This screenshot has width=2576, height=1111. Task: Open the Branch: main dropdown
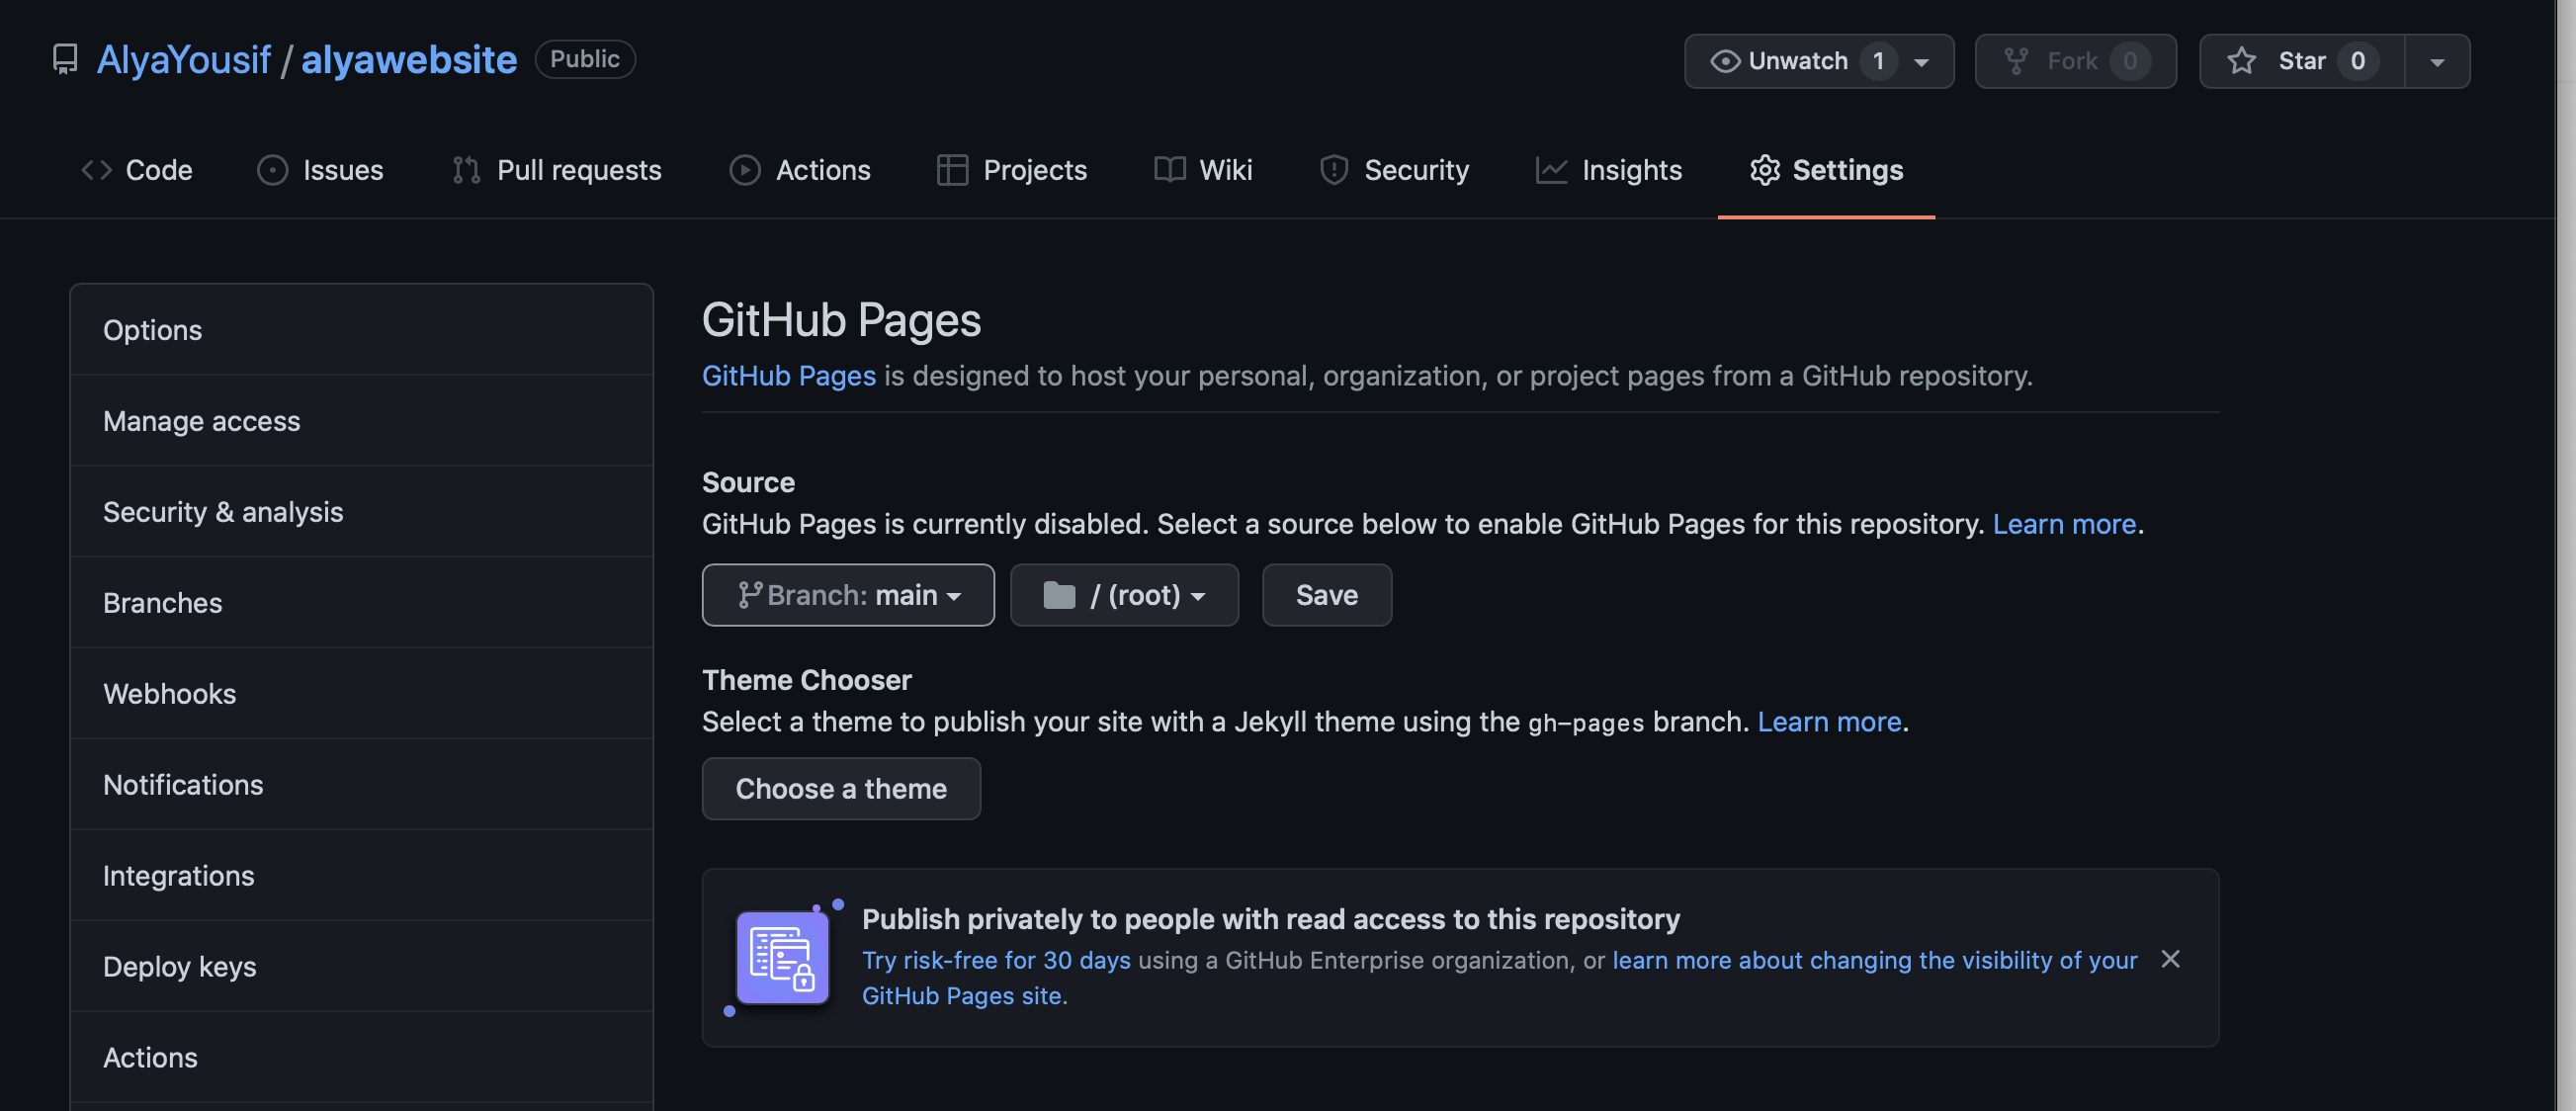click(848, 595)
